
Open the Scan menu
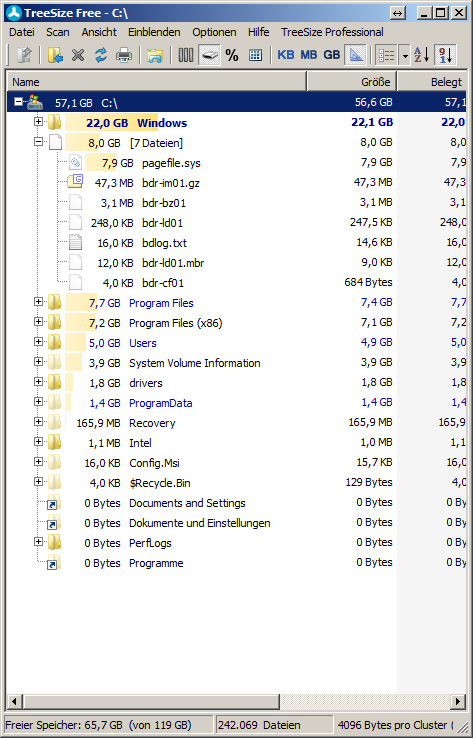[58, 32]
